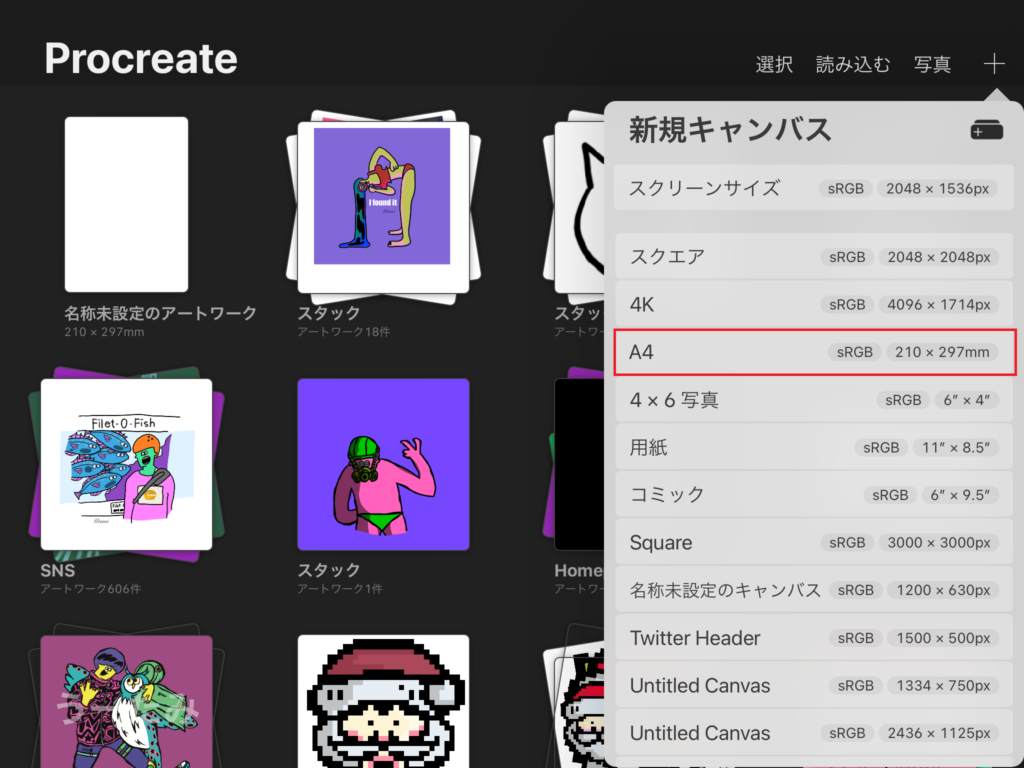Open the gas mask character stack
This screenshot has width=1024, height=768.
(x=383, y=464)
